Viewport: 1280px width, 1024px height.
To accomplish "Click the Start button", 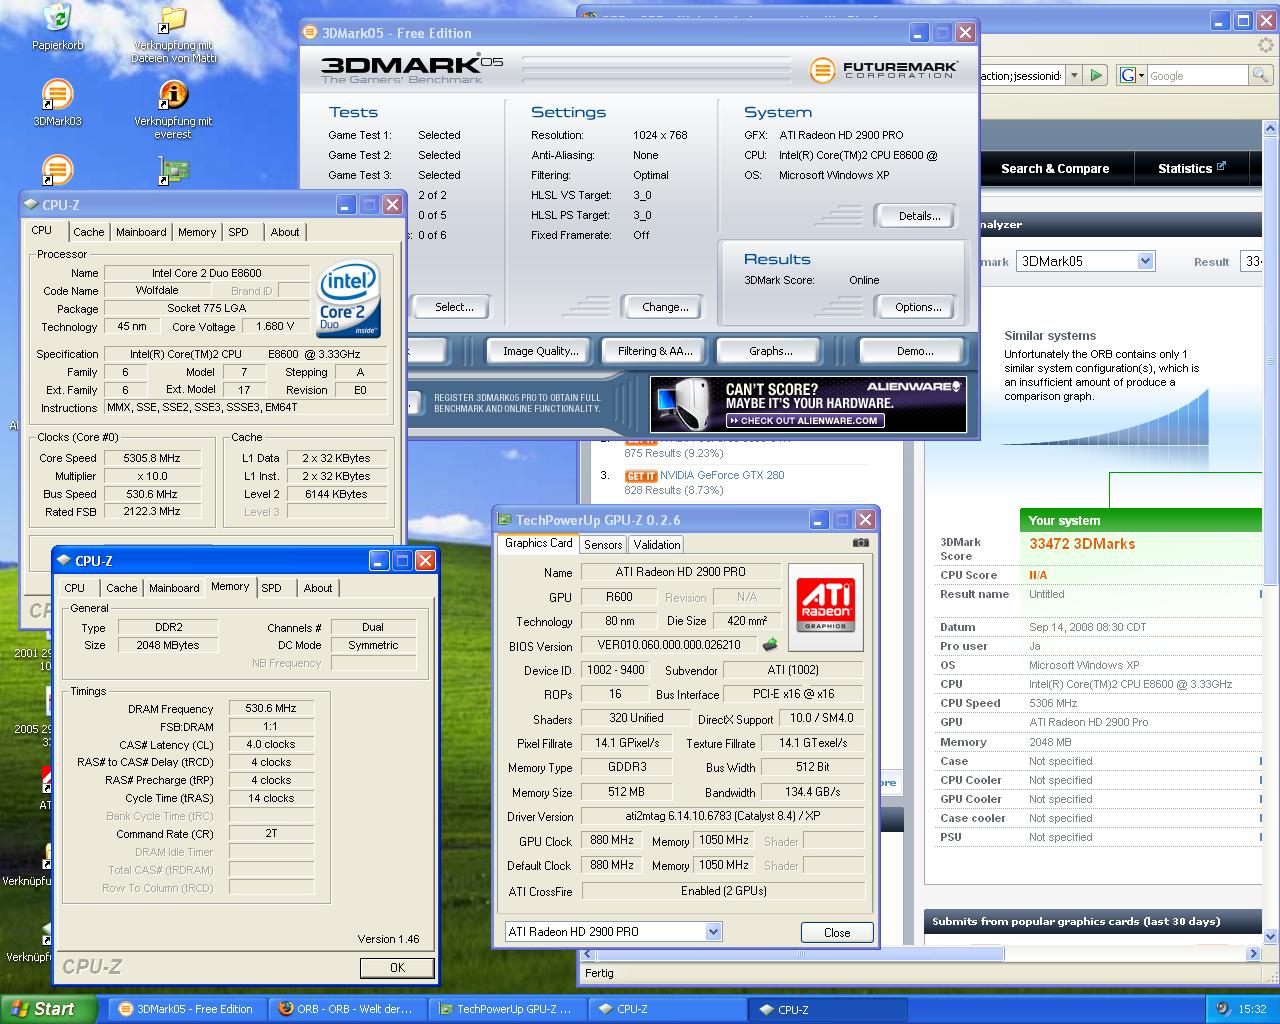I will click(x=46, y=1009).
